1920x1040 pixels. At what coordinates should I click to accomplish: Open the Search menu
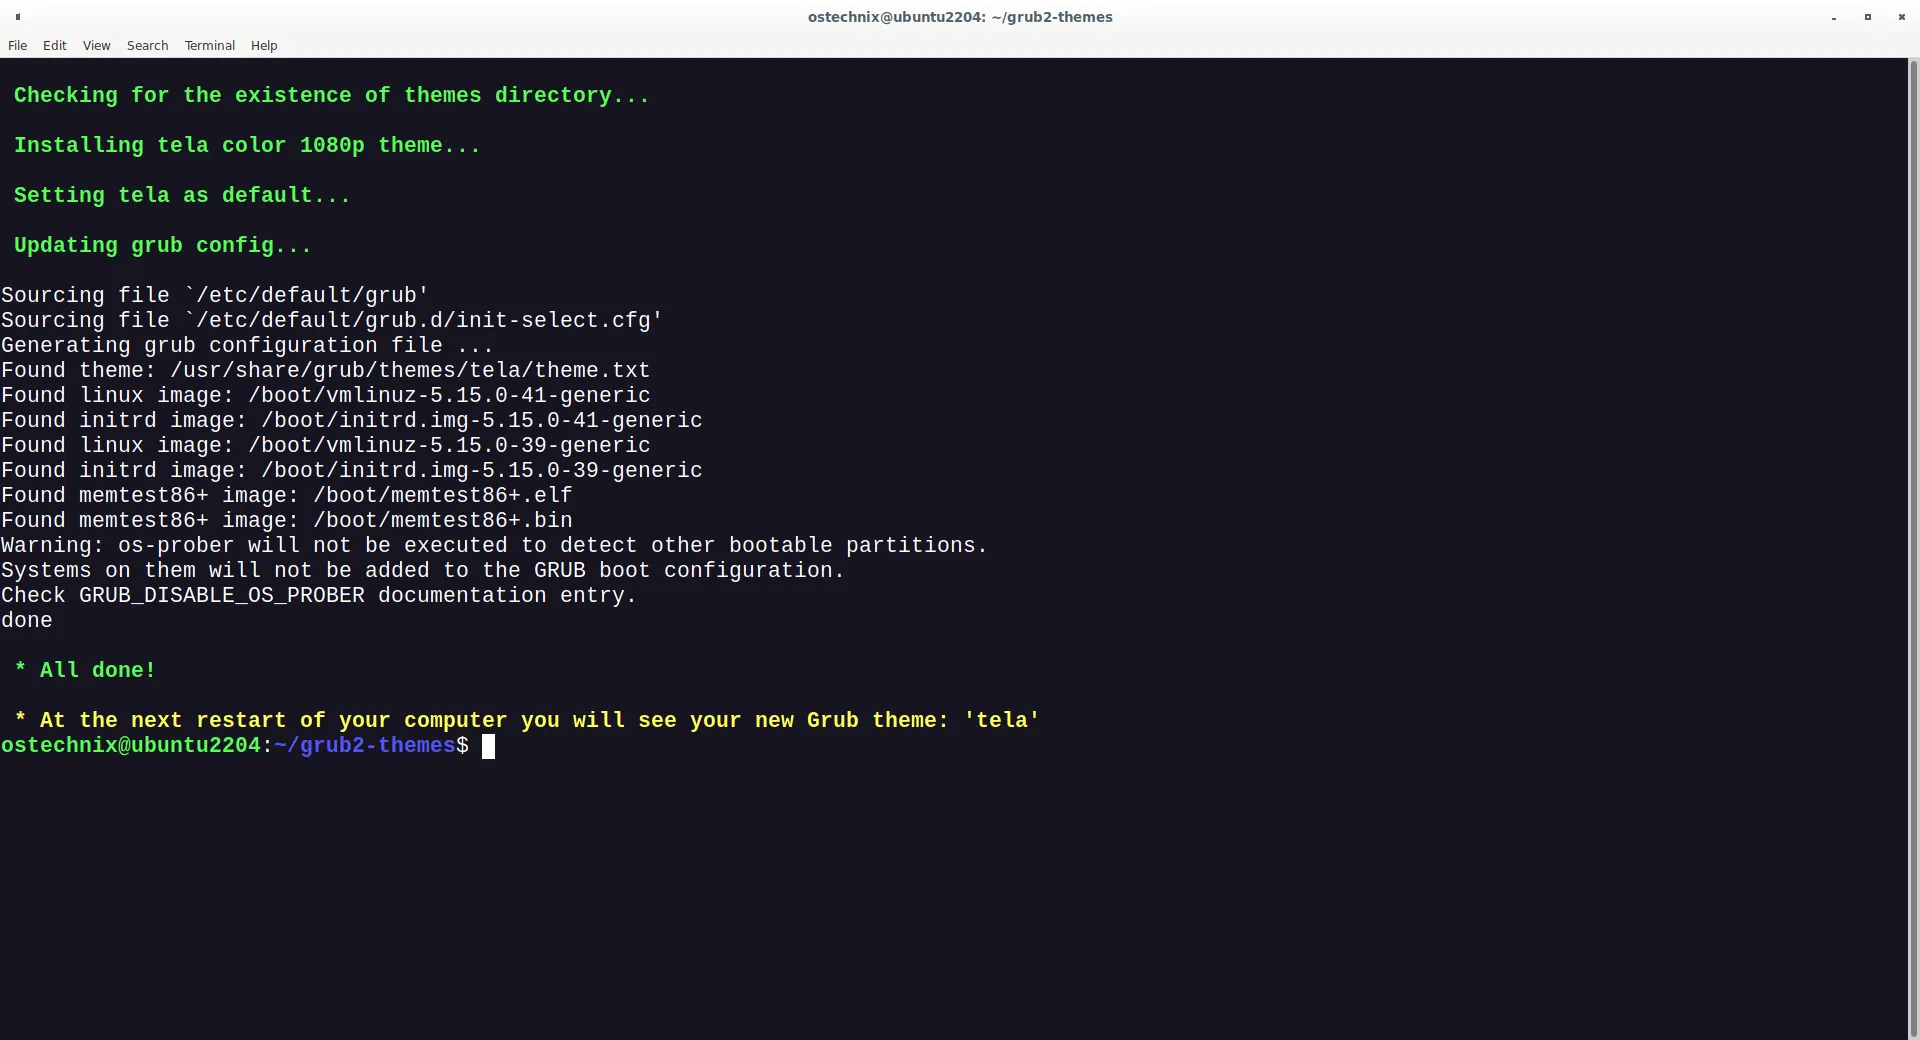pyautogui.click(x=147, y=45)
